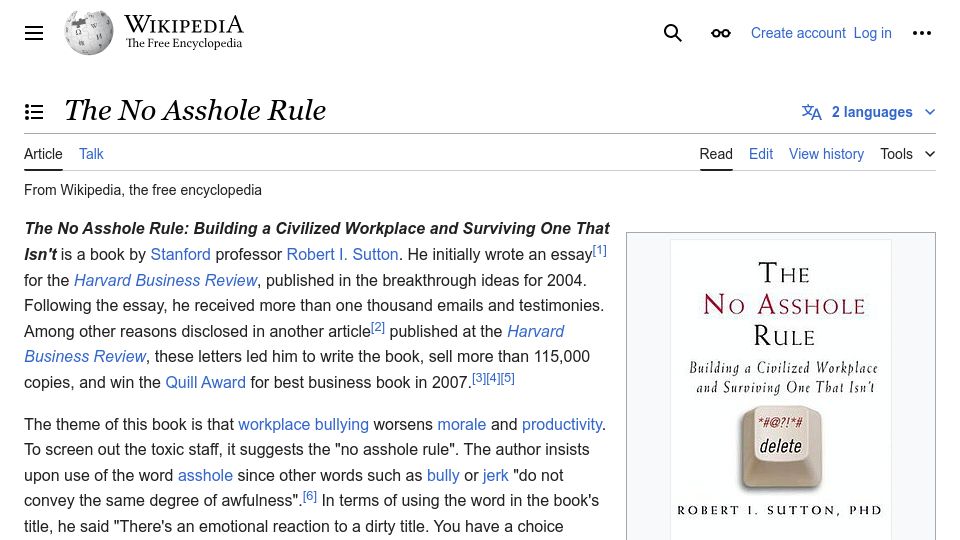Select the Read tab
960x540 pixels.
716,154
